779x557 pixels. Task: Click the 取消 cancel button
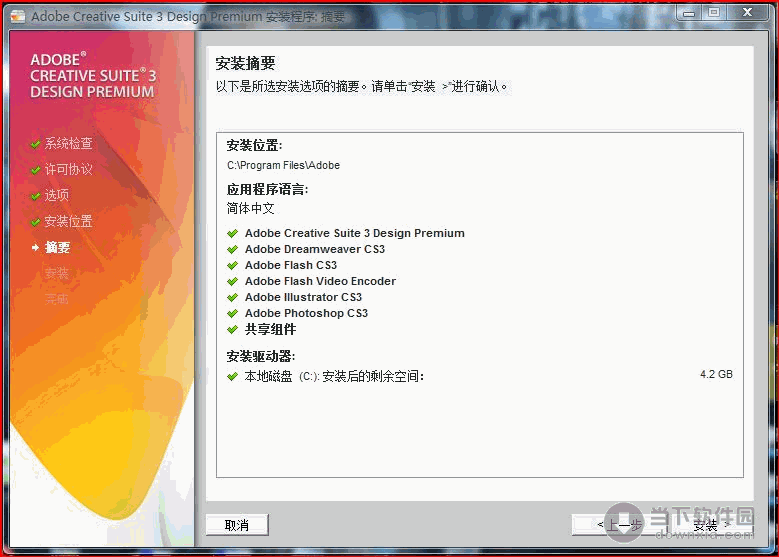237,525
